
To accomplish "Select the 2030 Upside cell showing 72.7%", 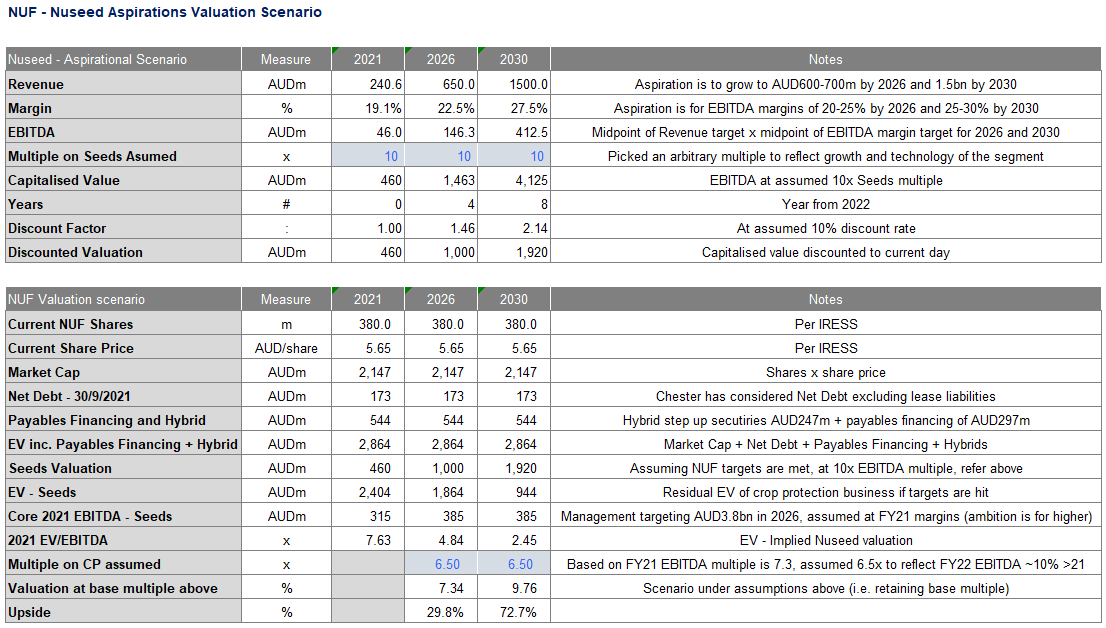I will pos(514,612).
